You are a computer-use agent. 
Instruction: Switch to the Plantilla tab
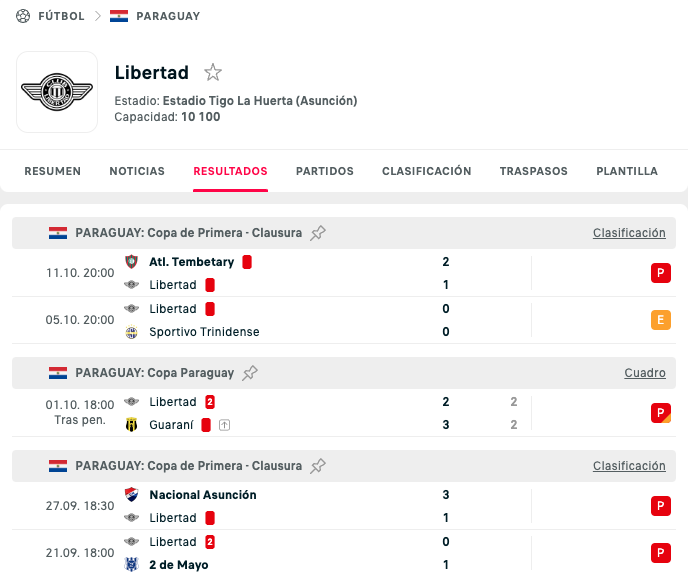627,171
